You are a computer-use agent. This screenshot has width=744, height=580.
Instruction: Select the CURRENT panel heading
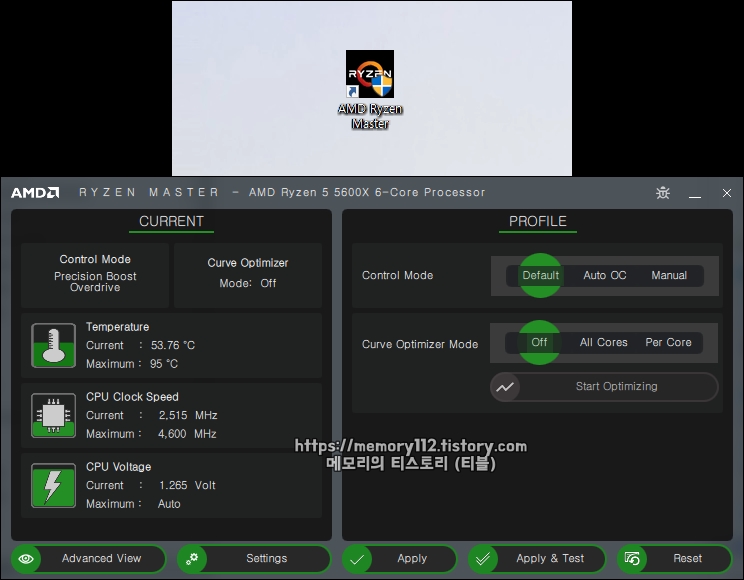point(171,222)
